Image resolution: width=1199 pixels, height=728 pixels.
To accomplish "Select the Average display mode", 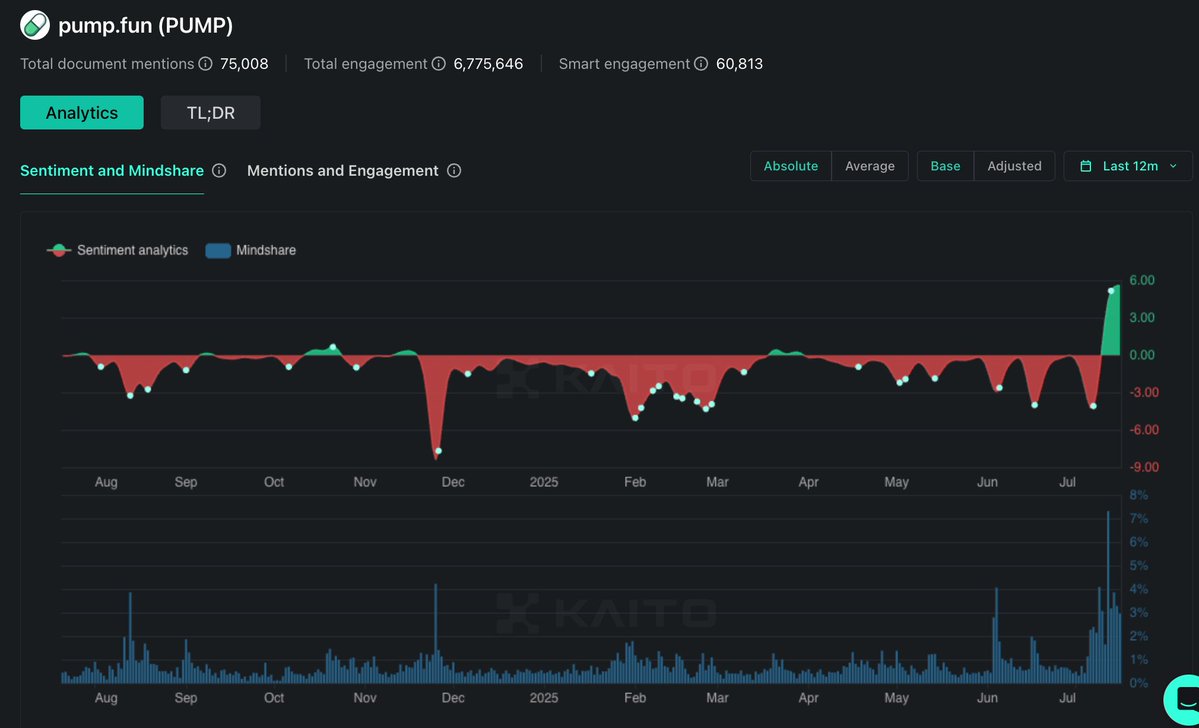I will pos(869,166).
